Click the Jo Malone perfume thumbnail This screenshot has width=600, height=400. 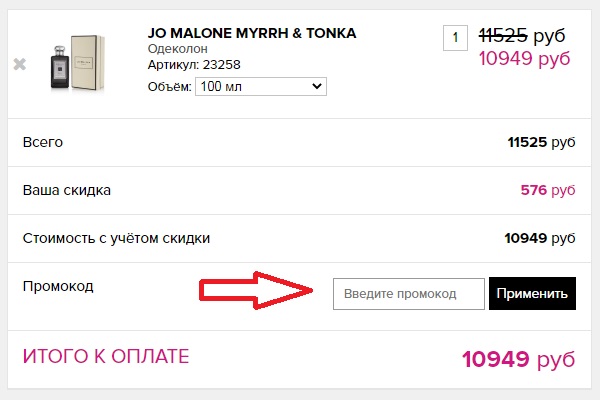(x=76, y=63)
